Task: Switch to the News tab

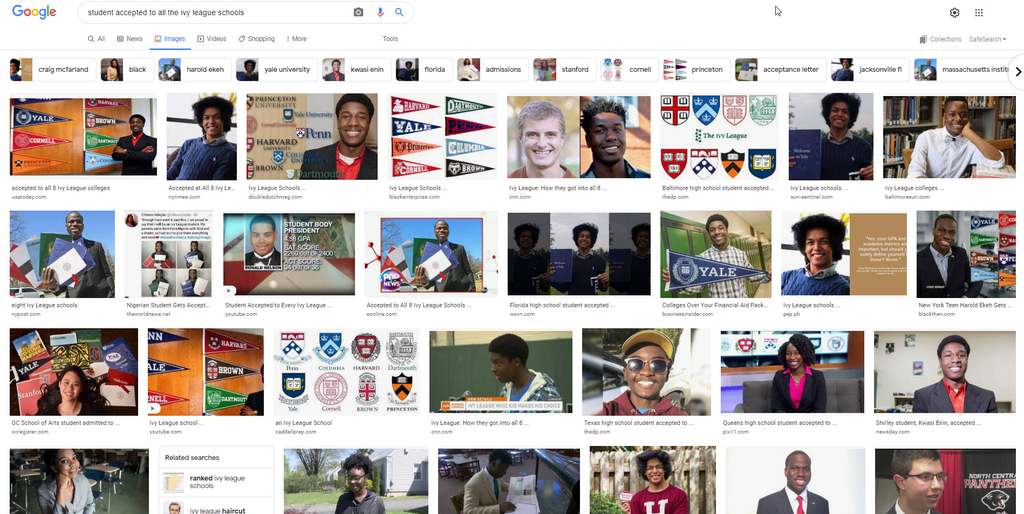Action: click(130, 39)
